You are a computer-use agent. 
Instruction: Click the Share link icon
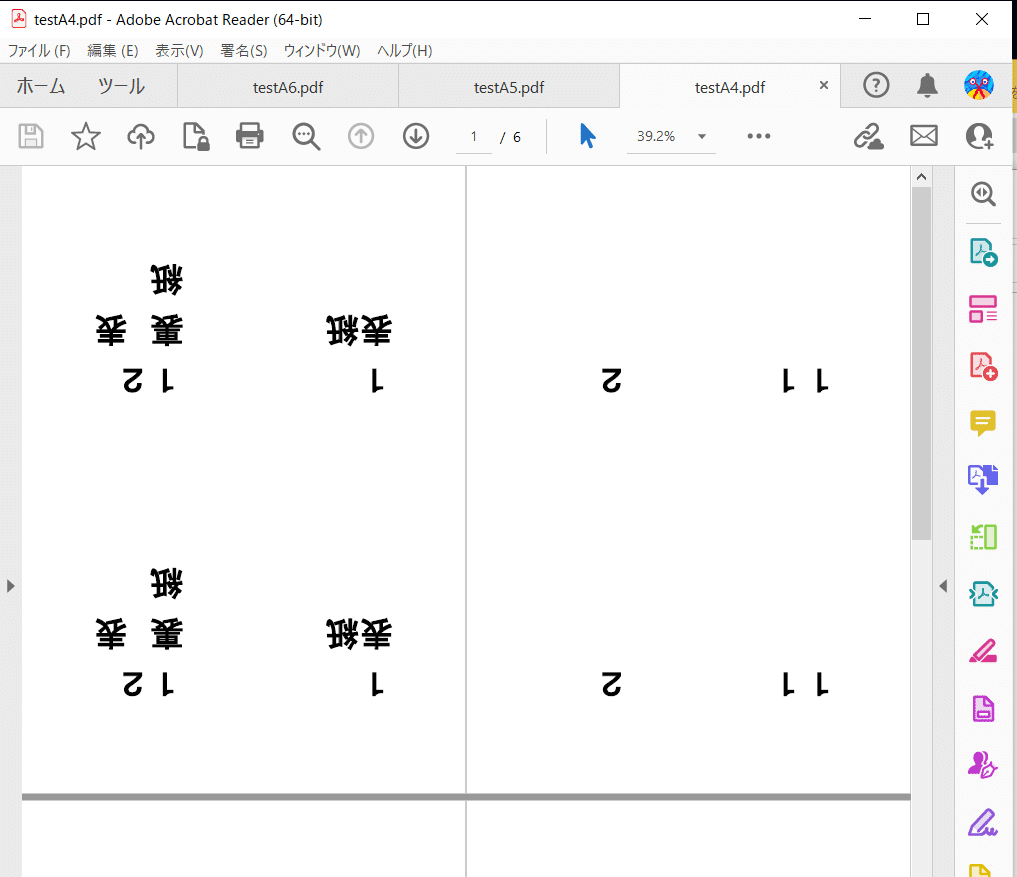(869, 136)
